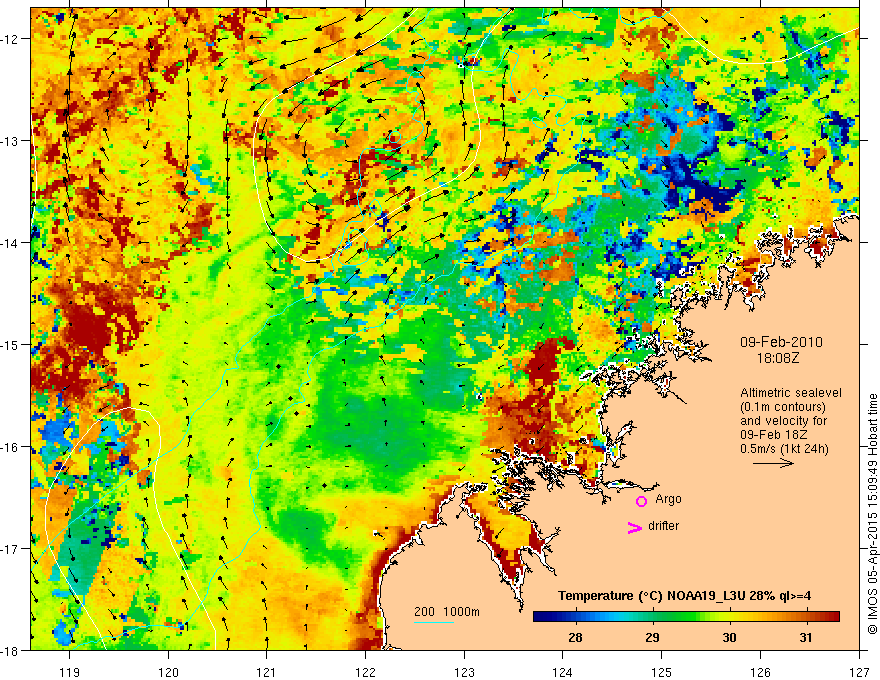Click the dark red end of temperature scale

(833, 617)
